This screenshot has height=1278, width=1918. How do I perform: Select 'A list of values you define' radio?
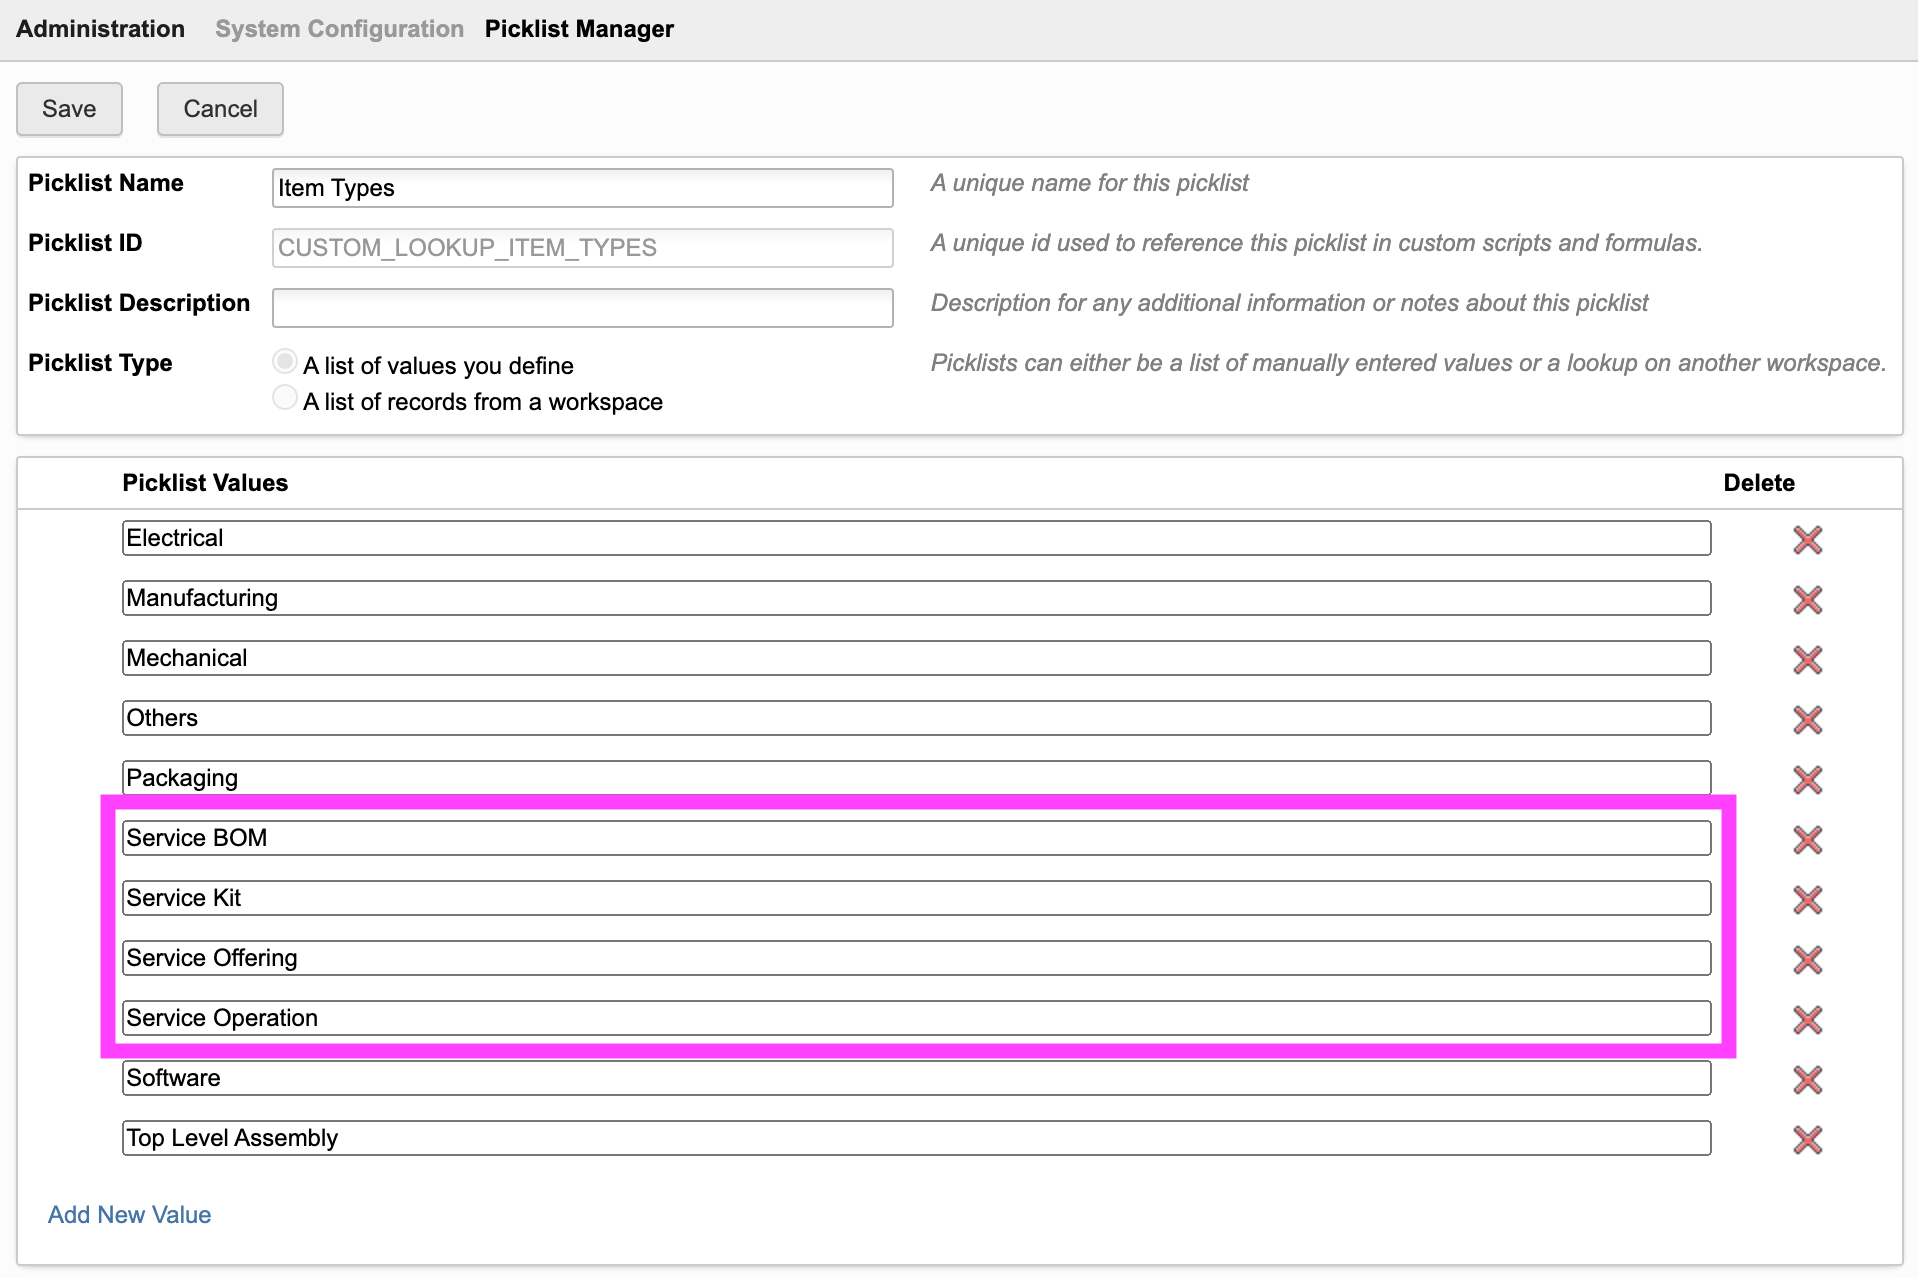point(285,361)
